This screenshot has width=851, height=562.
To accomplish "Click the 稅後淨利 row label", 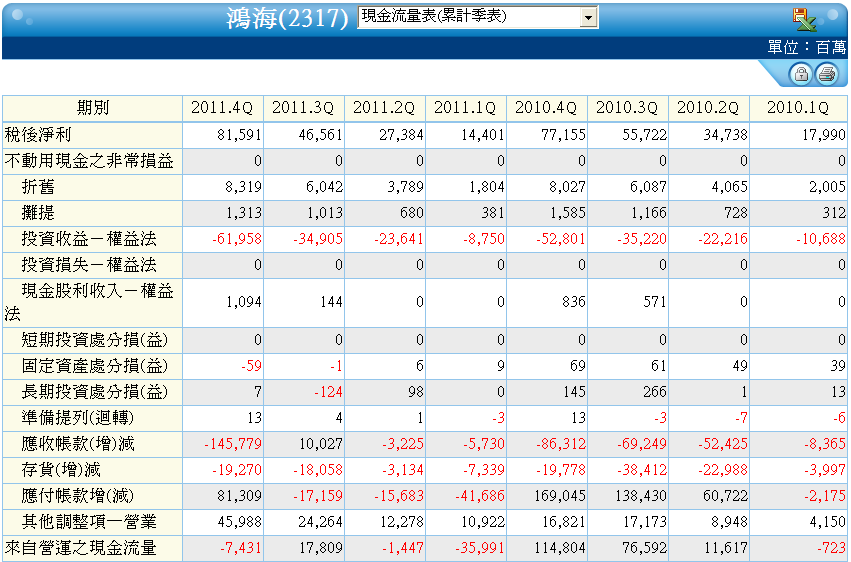I will 38,135.
